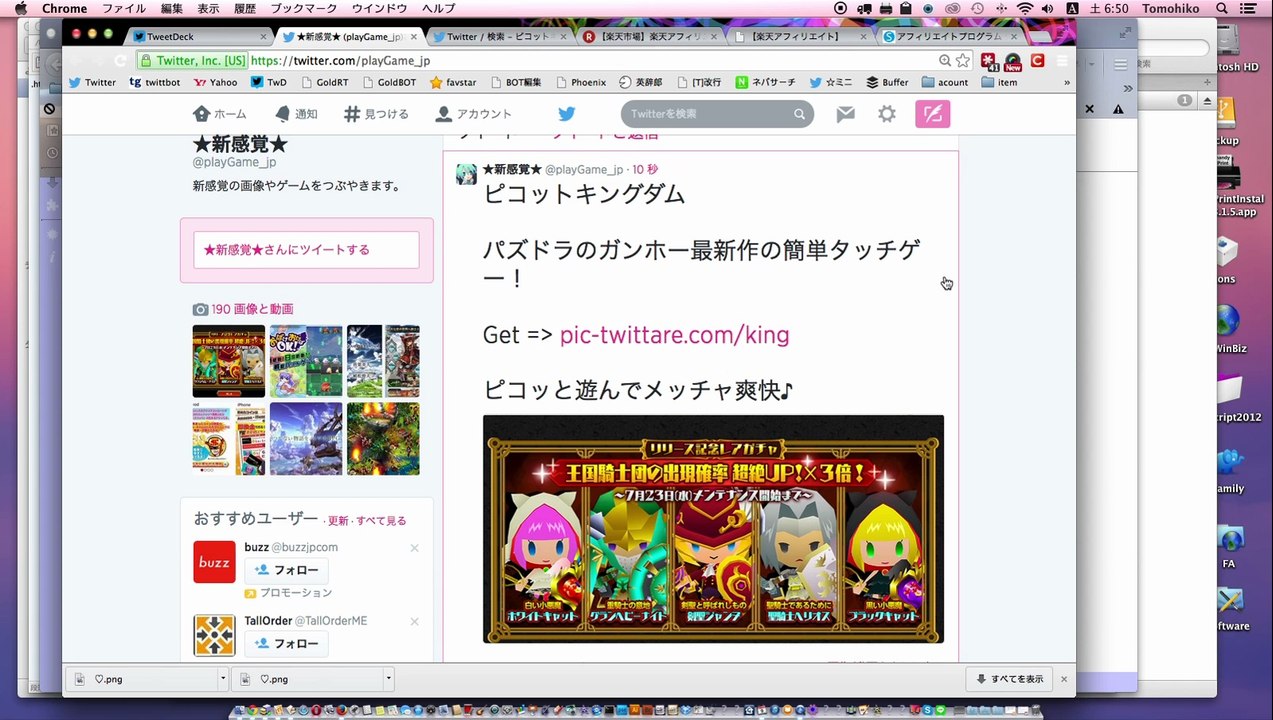Open the GoldBOT bookmark
The height and width of the screenshot is (720, 1273).
coord(388,82)
